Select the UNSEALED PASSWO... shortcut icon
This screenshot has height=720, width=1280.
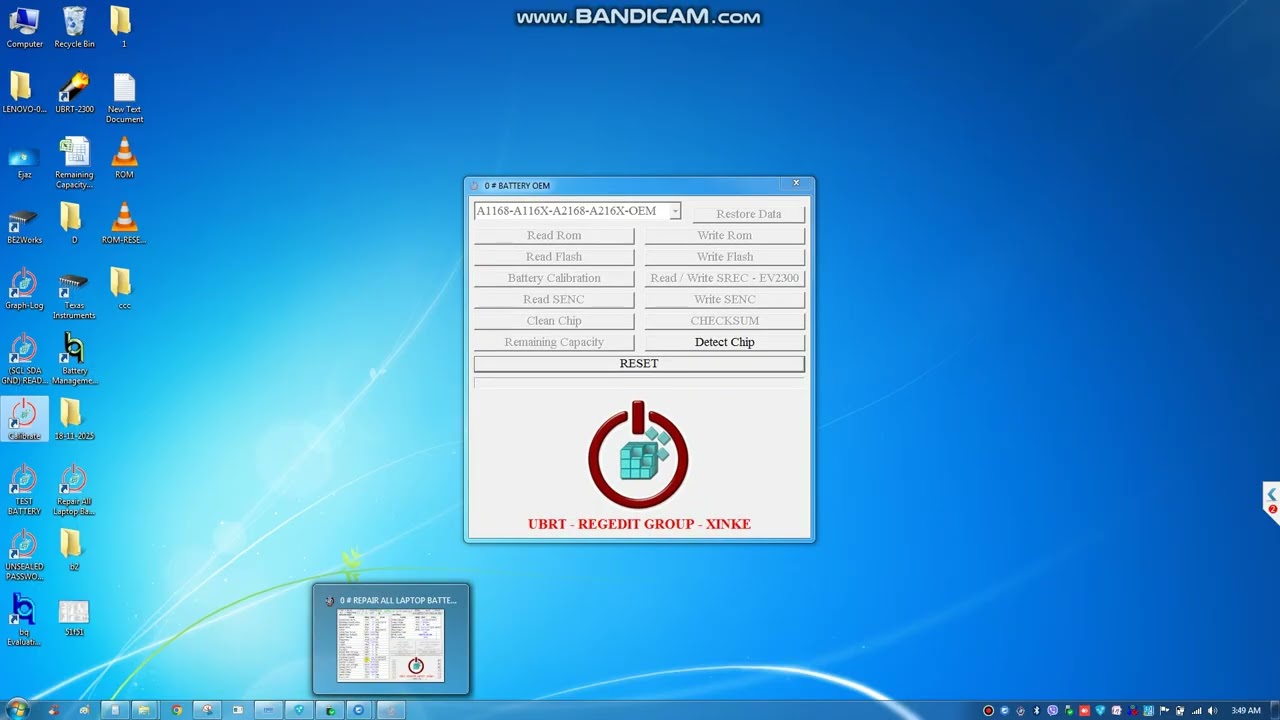coord(24,555)
